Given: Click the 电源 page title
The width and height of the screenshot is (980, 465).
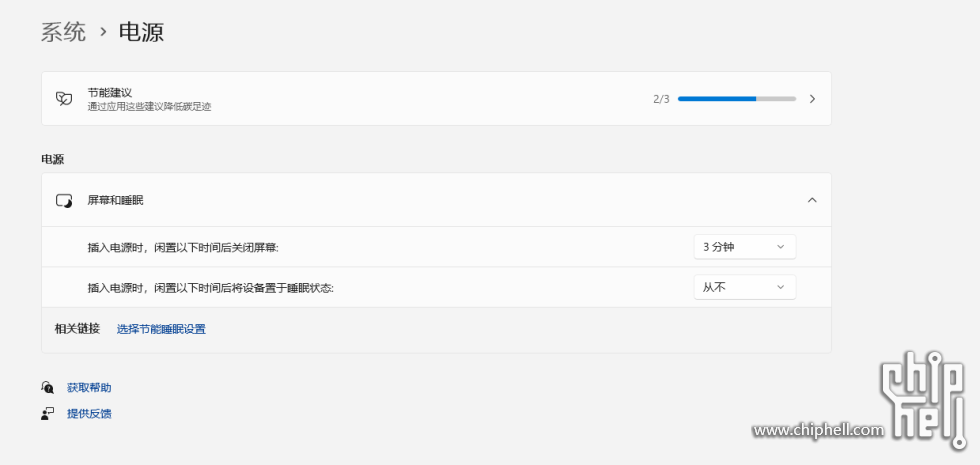Looking at the screenshot, I should [x=142, y=32].
